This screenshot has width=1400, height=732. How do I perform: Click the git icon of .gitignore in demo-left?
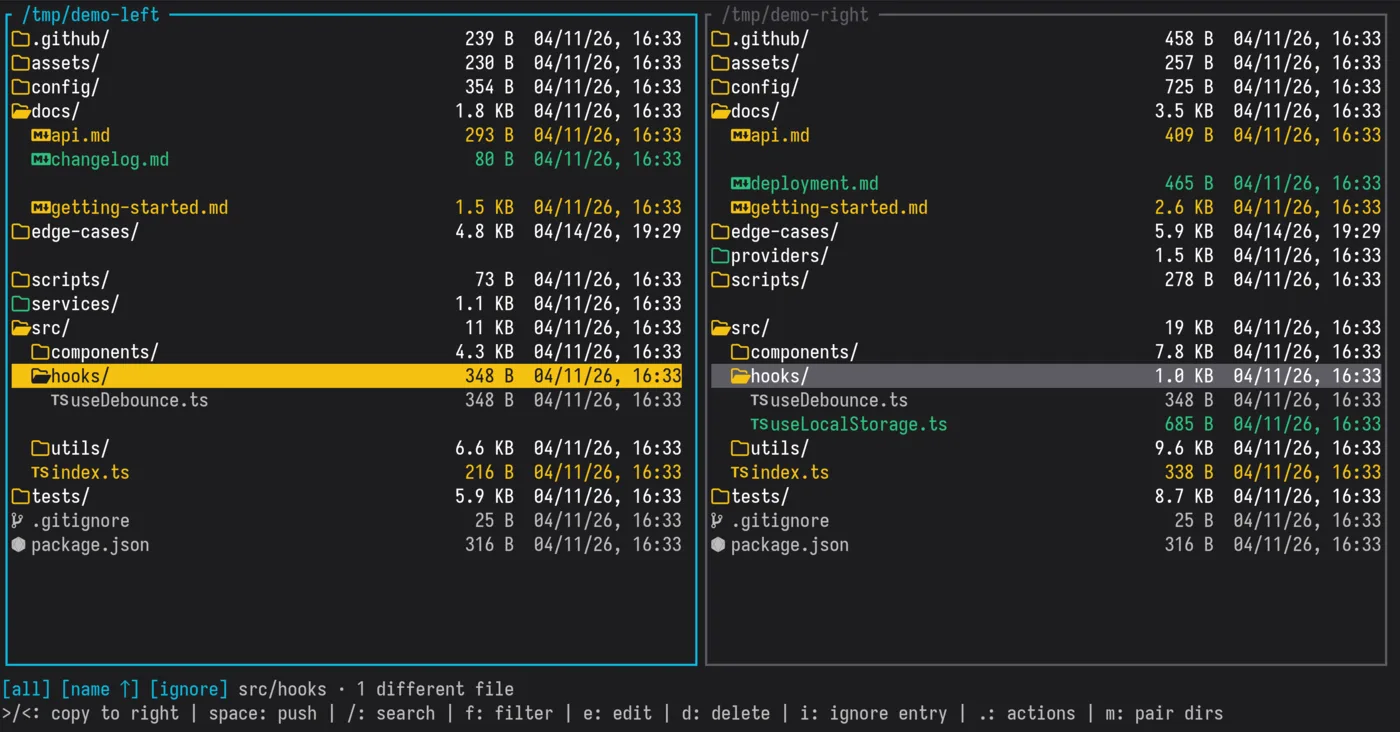pyautogui.click(x=17, y=520)
